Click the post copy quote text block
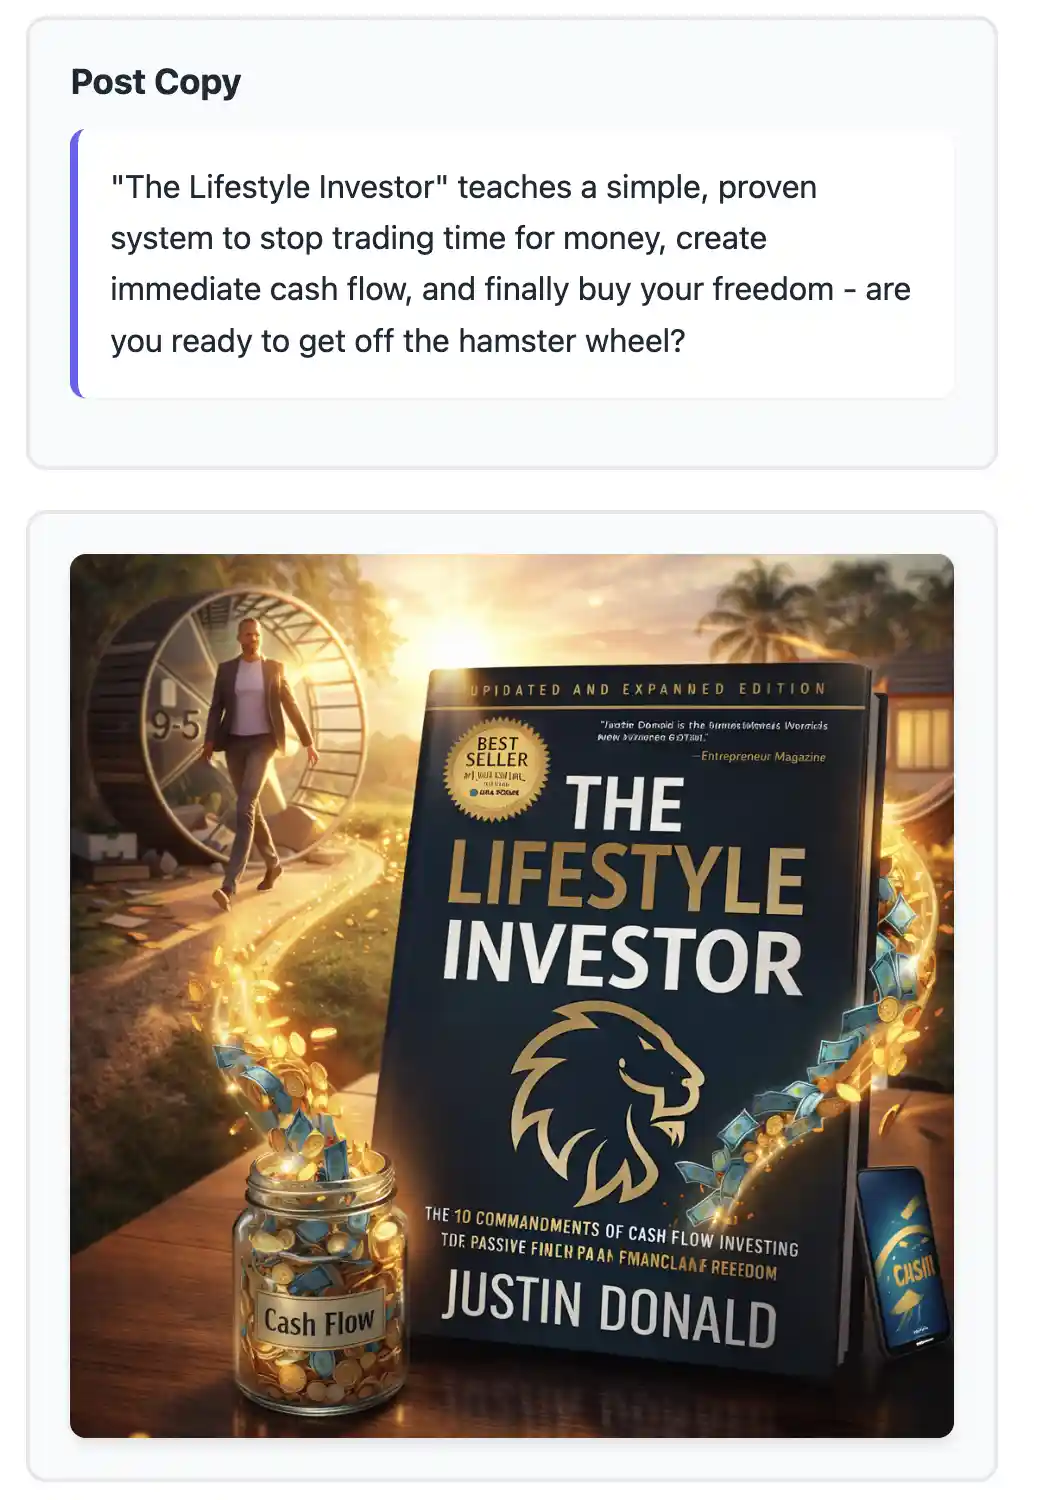This screenshot has height=1500, width=1042. coord(512,264)
